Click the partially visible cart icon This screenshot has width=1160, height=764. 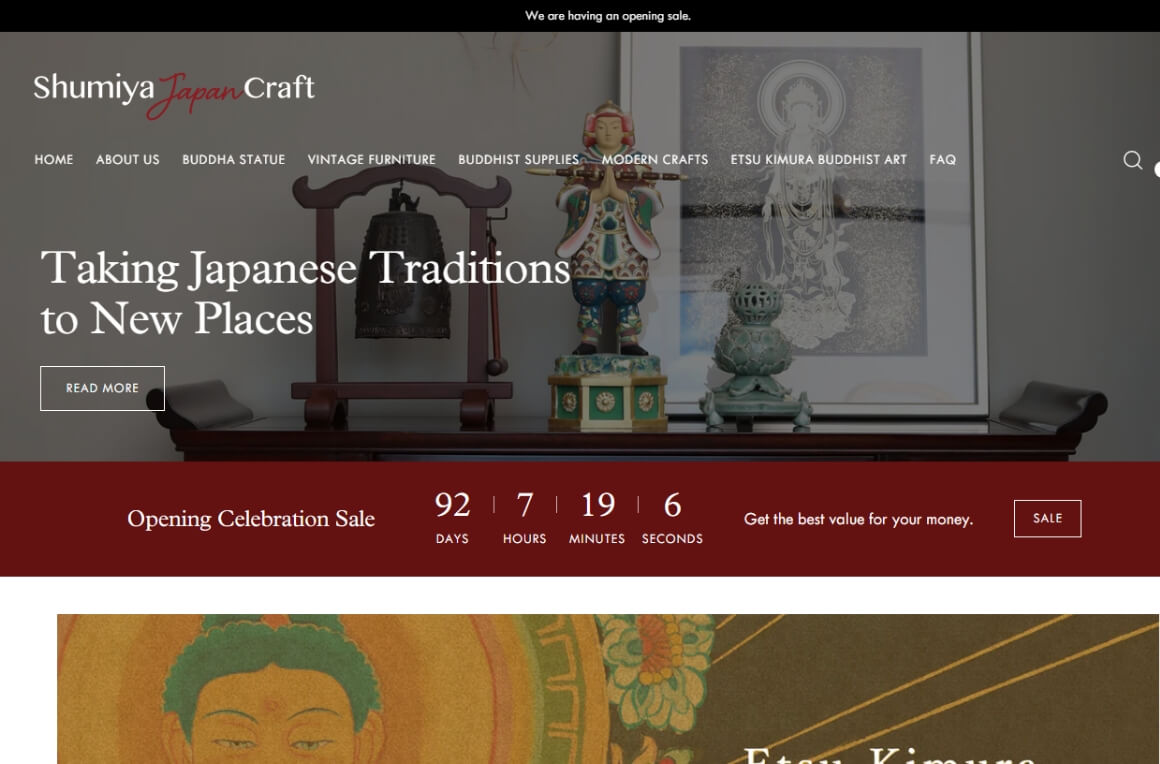pyautogui.click(x=1156, y=169)
